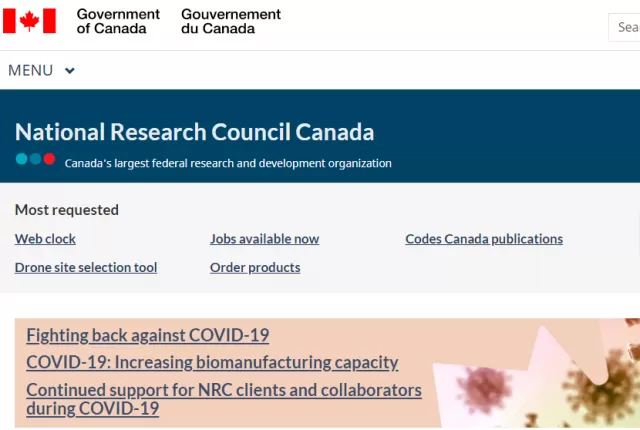Click the teal dot in NRC logo
The image size is (640, 430).
coord(22,159)
